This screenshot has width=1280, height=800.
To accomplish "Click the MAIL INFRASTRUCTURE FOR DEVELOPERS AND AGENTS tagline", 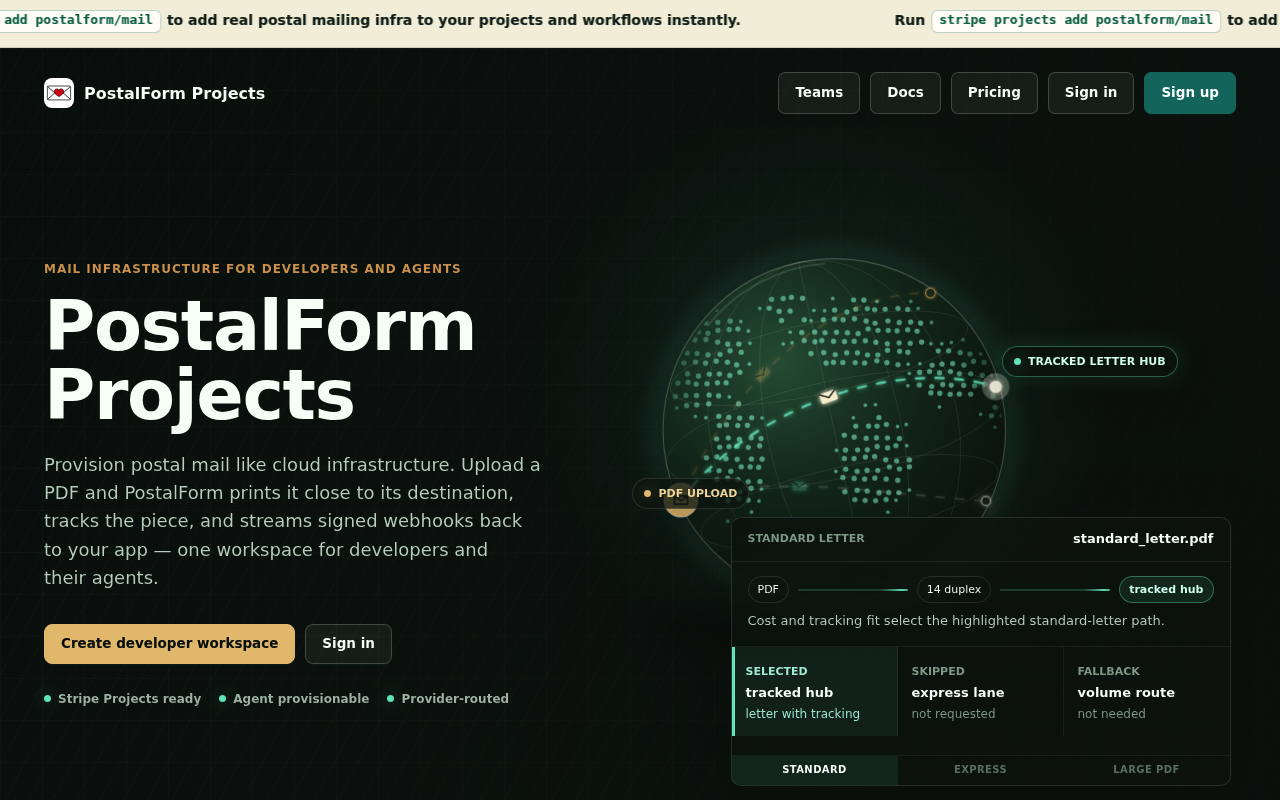I will (x=253, y=269).
